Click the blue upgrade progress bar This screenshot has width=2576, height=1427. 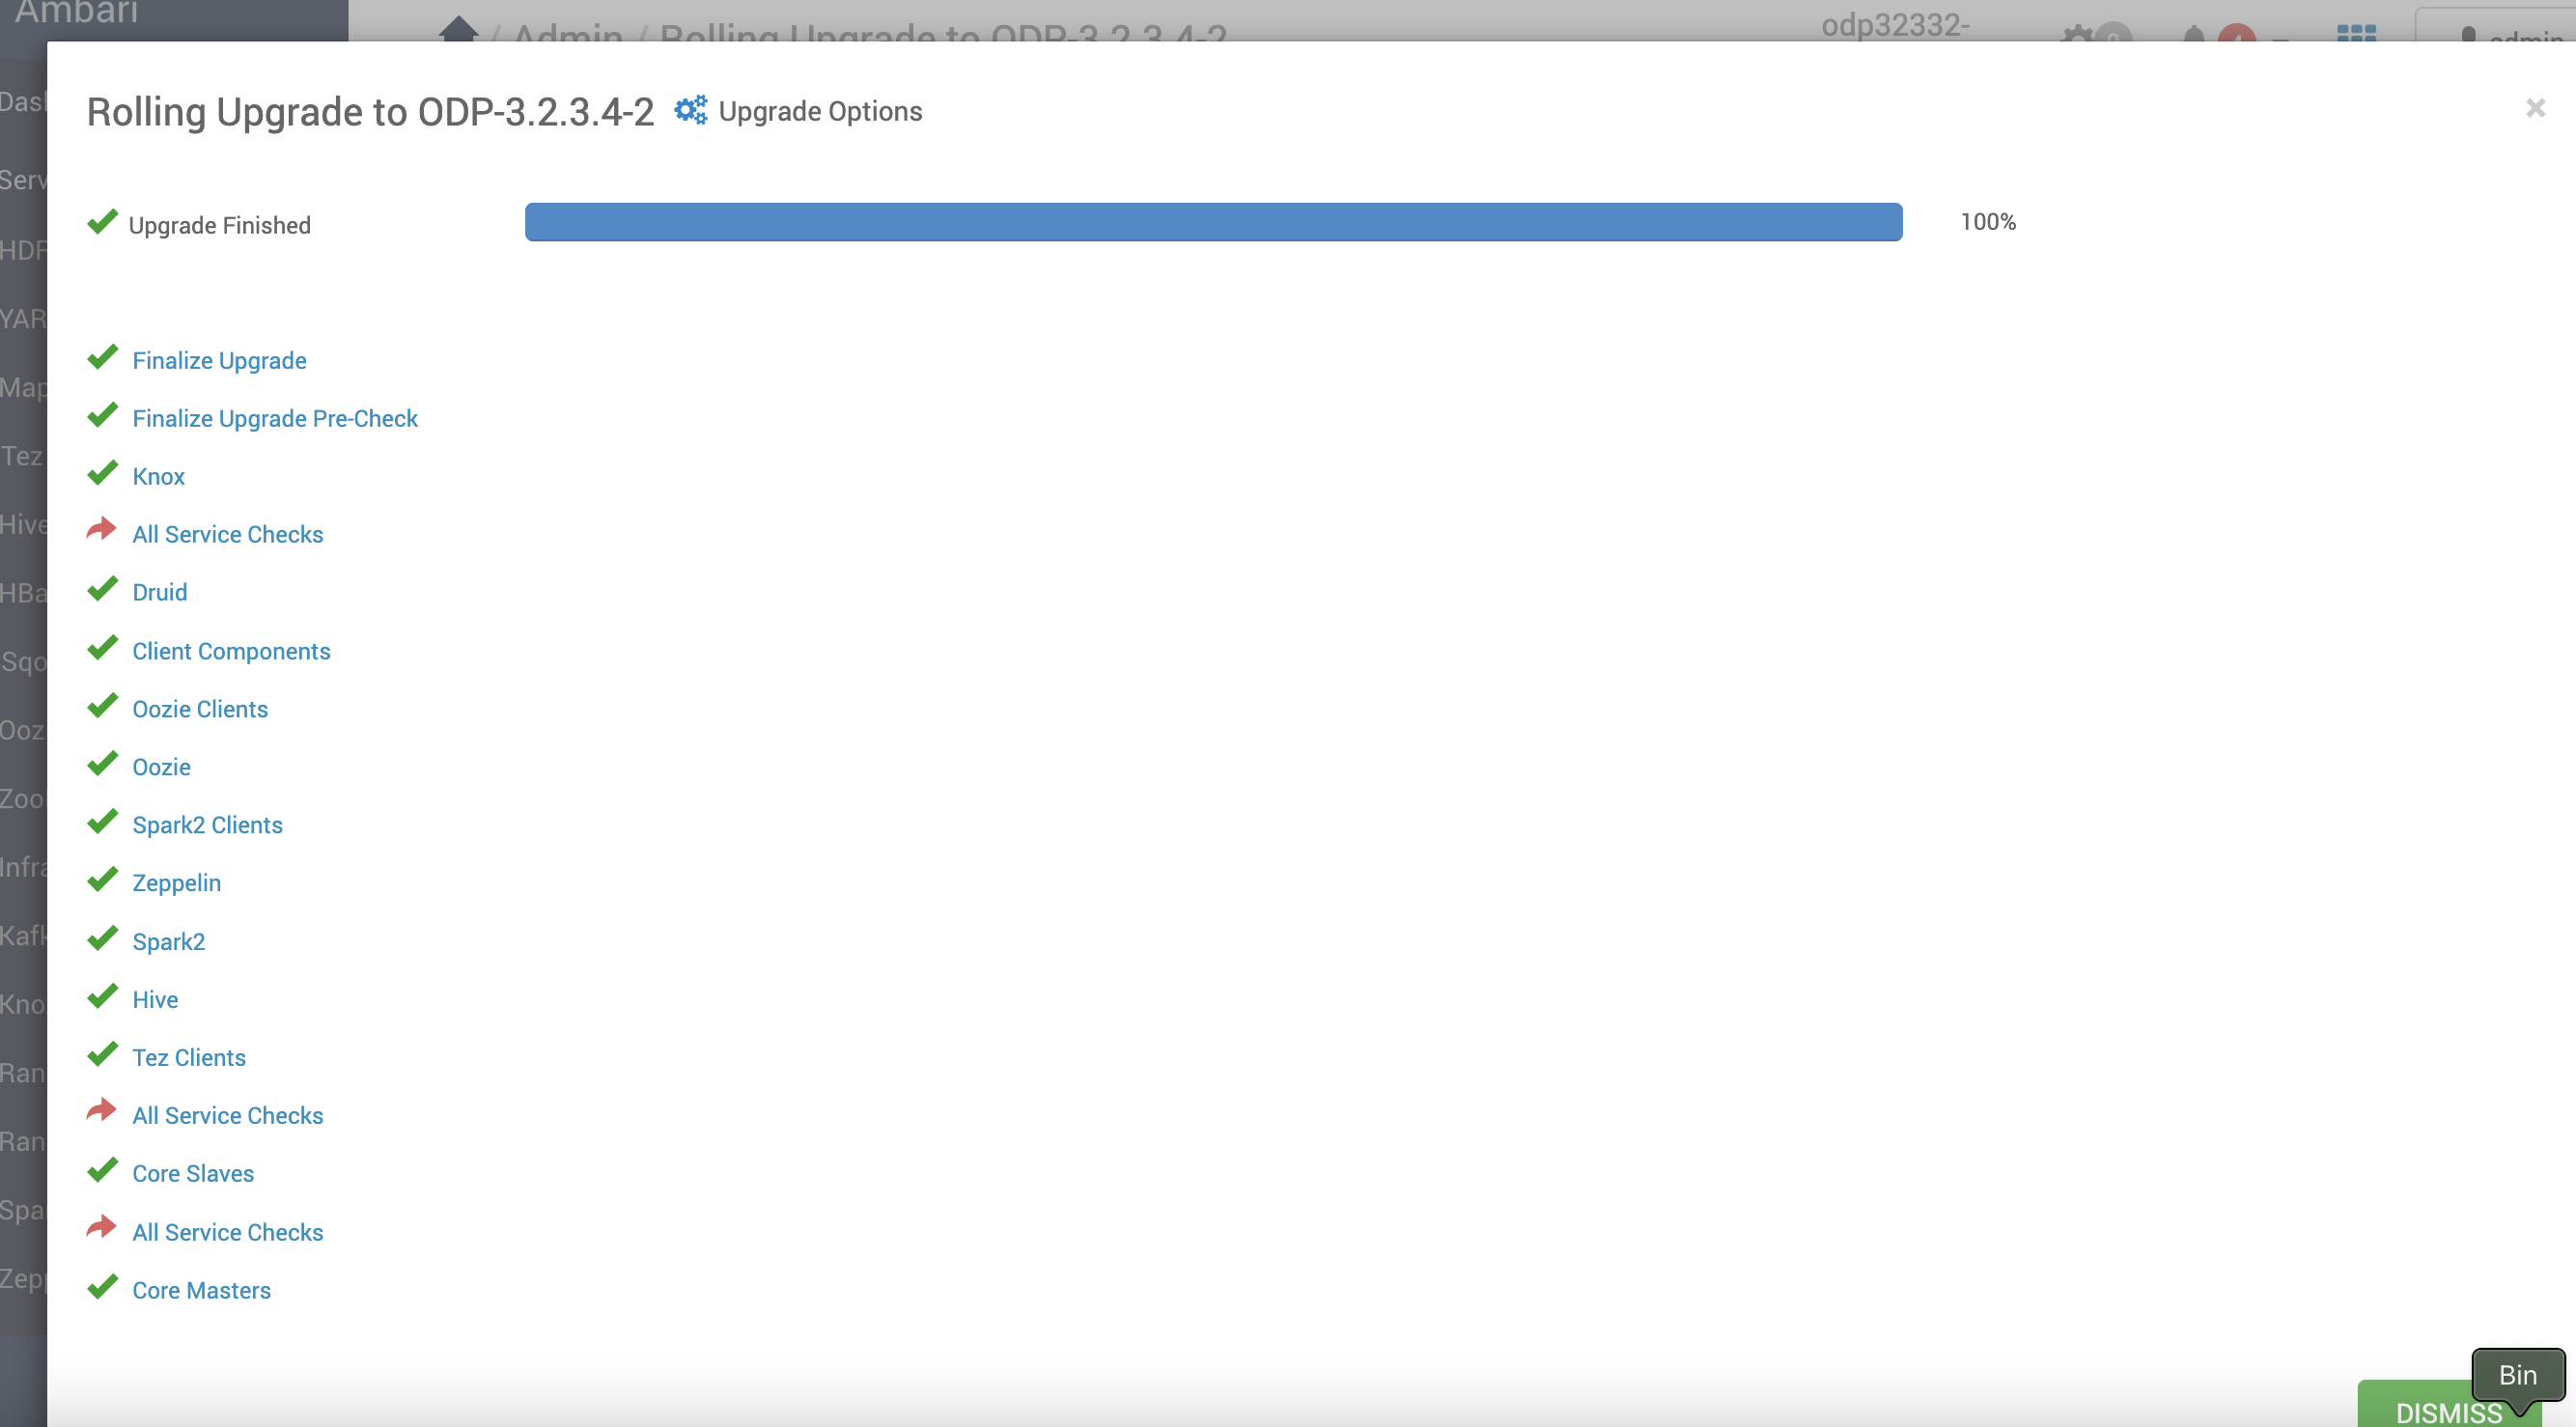(x=1213, y=222)
